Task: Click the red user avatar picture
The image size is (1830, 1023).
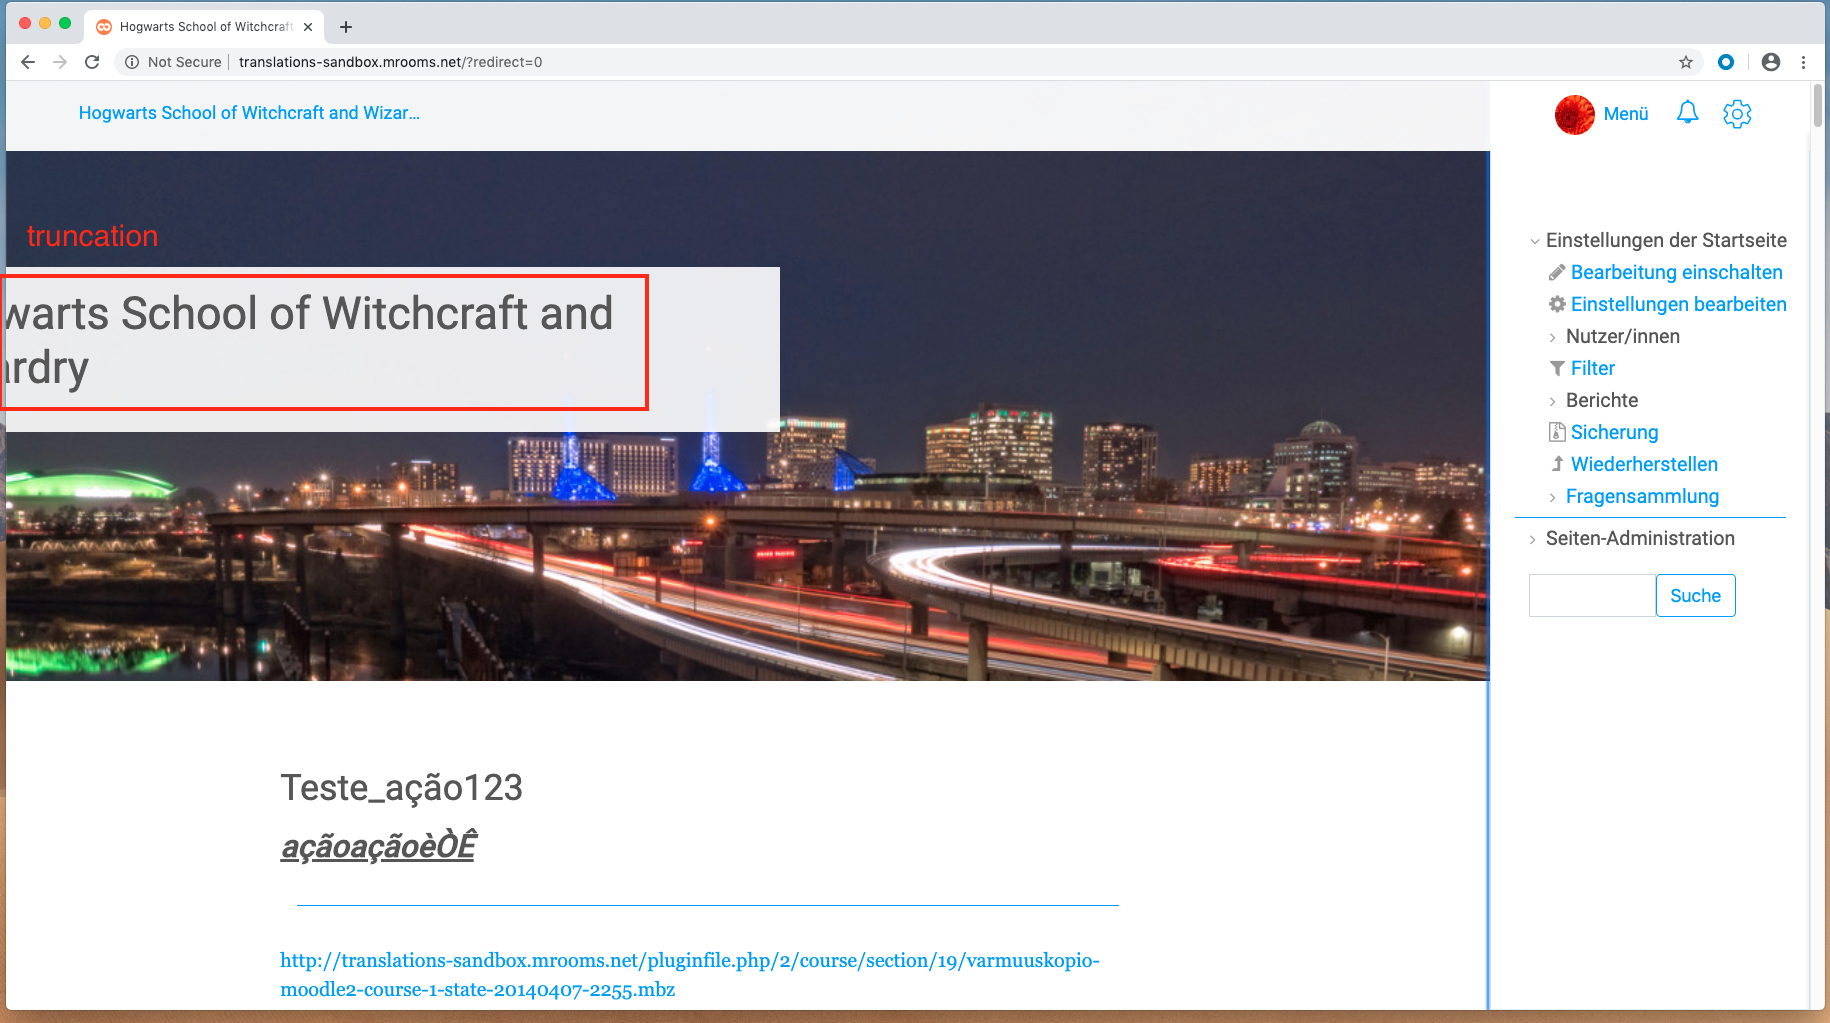Action: tap(1574, 115)
